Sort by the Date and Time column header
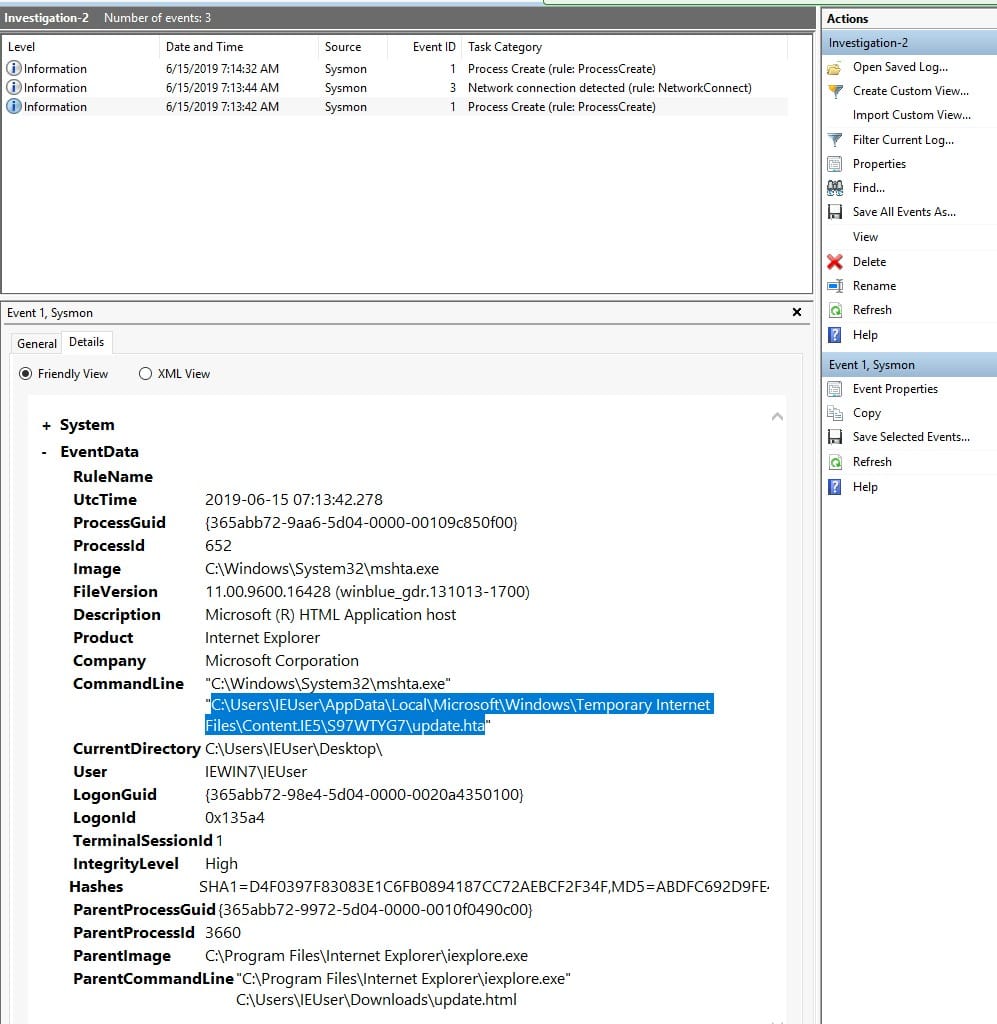Screen dimensions: 997x1024 (x=239, y=47)
